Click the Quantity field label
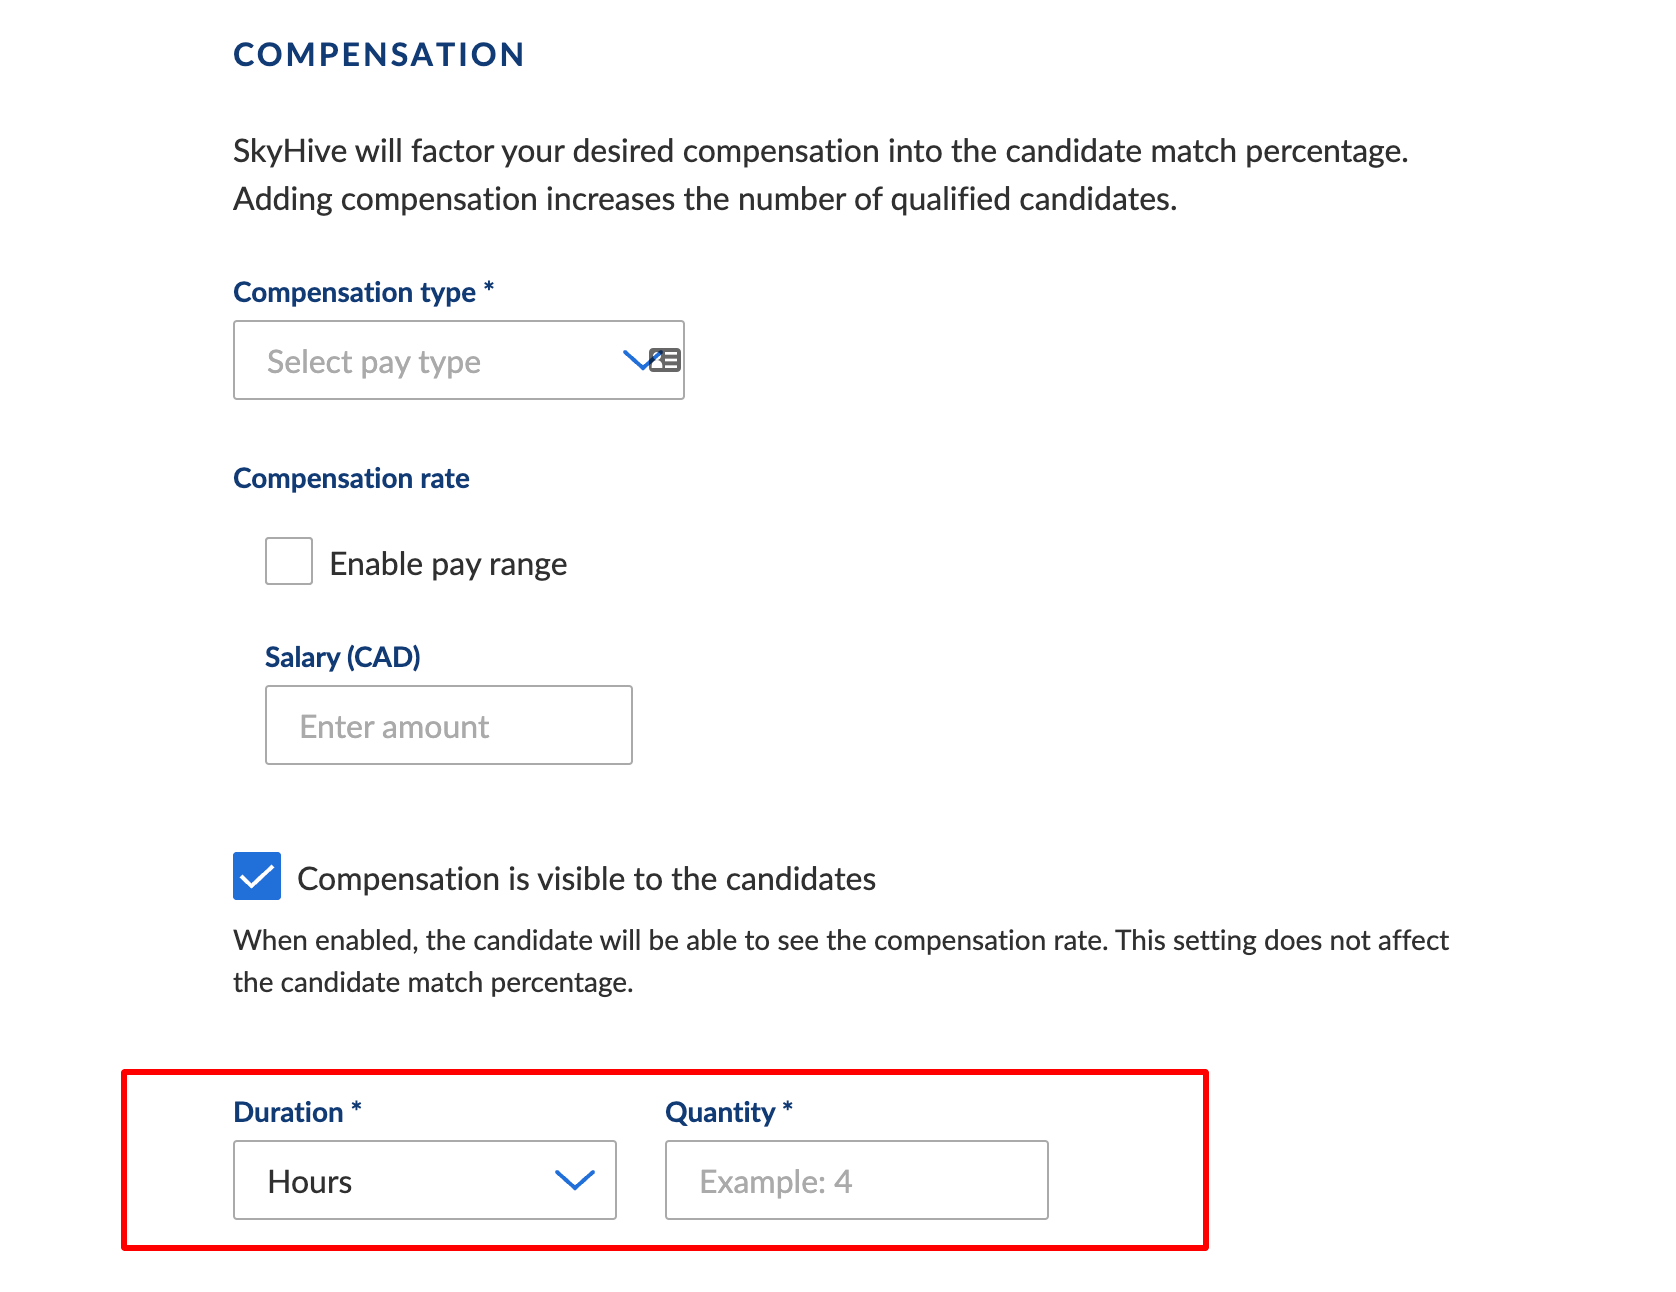1676x1292 pixels. coord(729,1112)
